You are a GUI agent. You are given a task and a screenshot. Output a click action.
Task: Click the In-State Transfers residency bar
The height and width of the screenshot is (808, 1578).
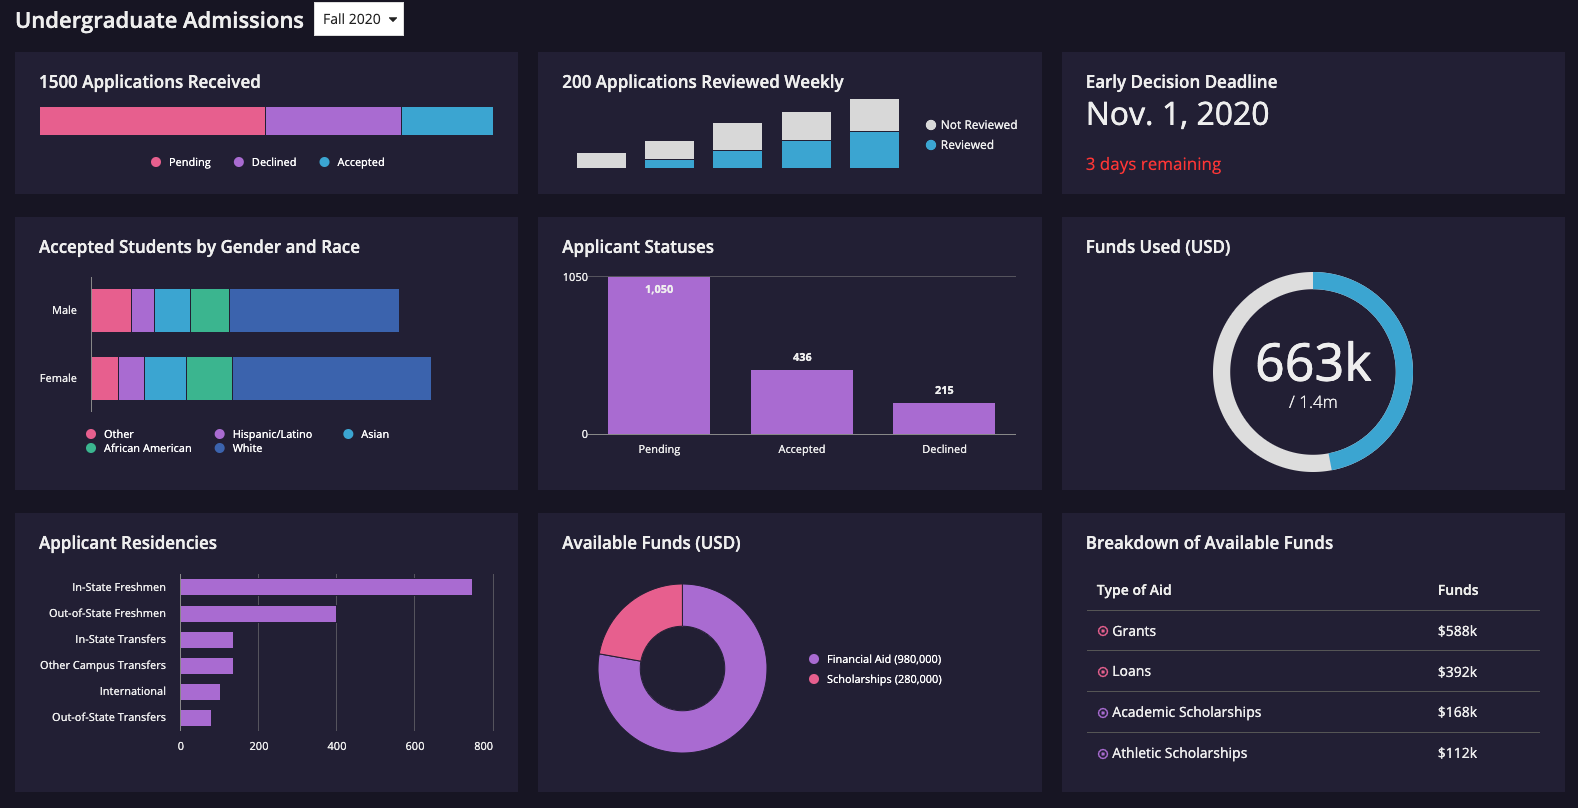pos(207,639)
